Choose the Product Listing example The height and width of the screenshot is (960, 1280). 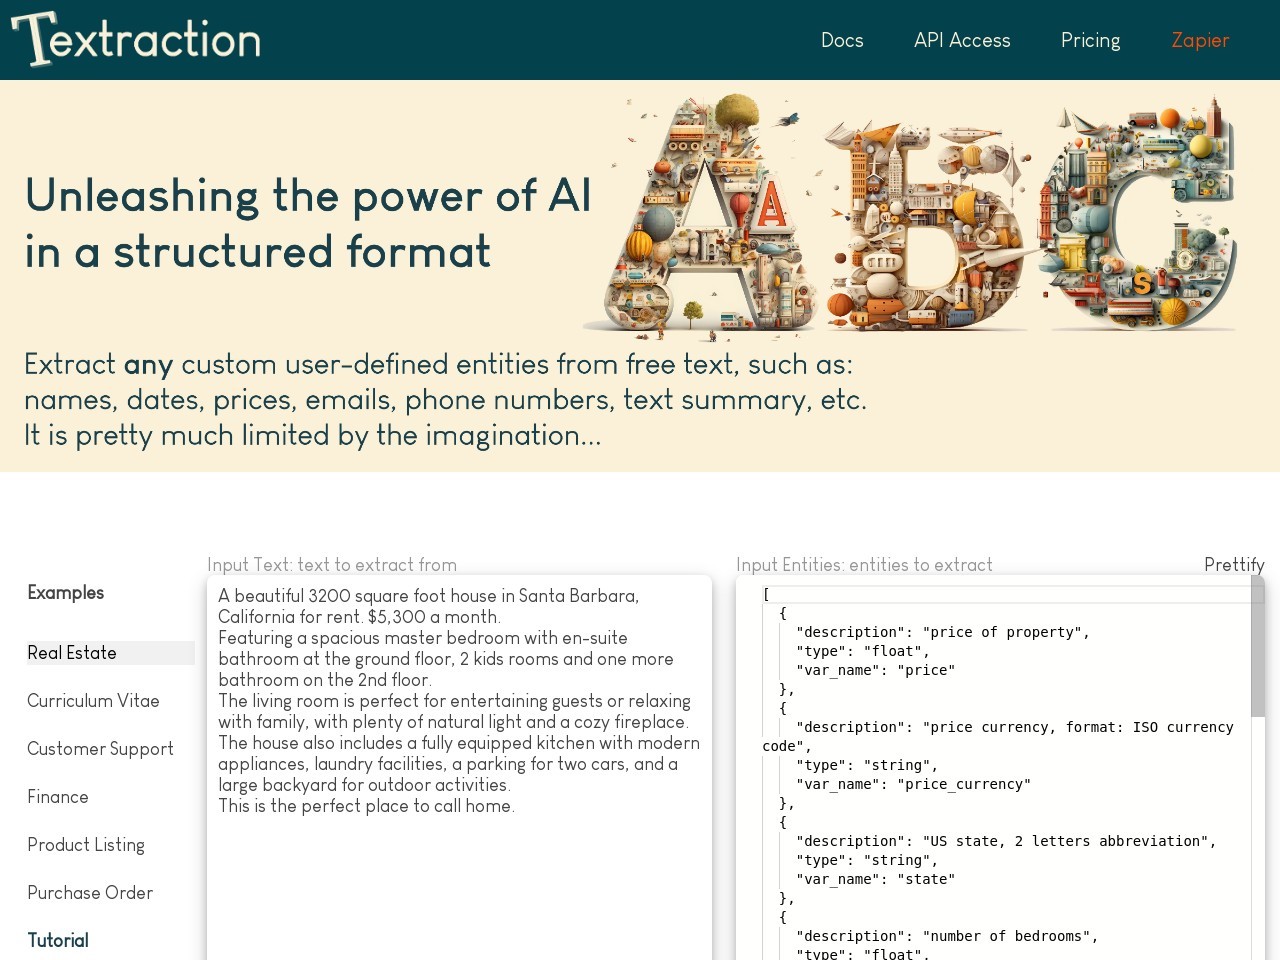click(86, 845)
